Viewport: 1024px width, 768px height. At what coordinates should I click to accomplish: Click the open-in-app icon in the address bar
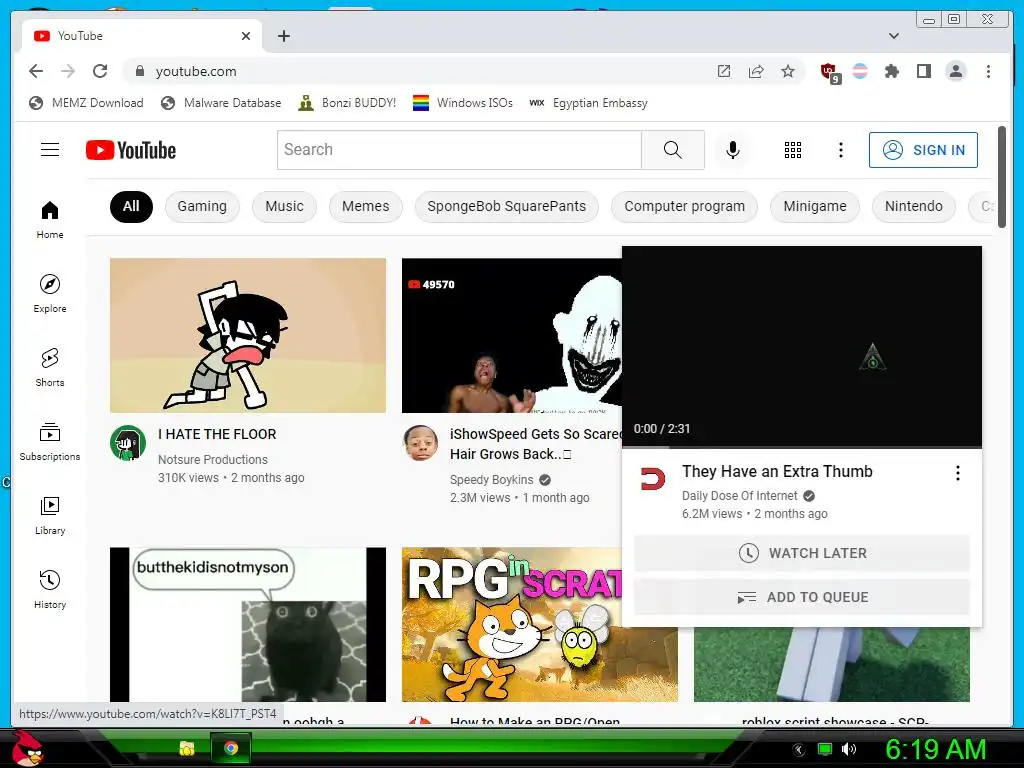tap(724, 71)
